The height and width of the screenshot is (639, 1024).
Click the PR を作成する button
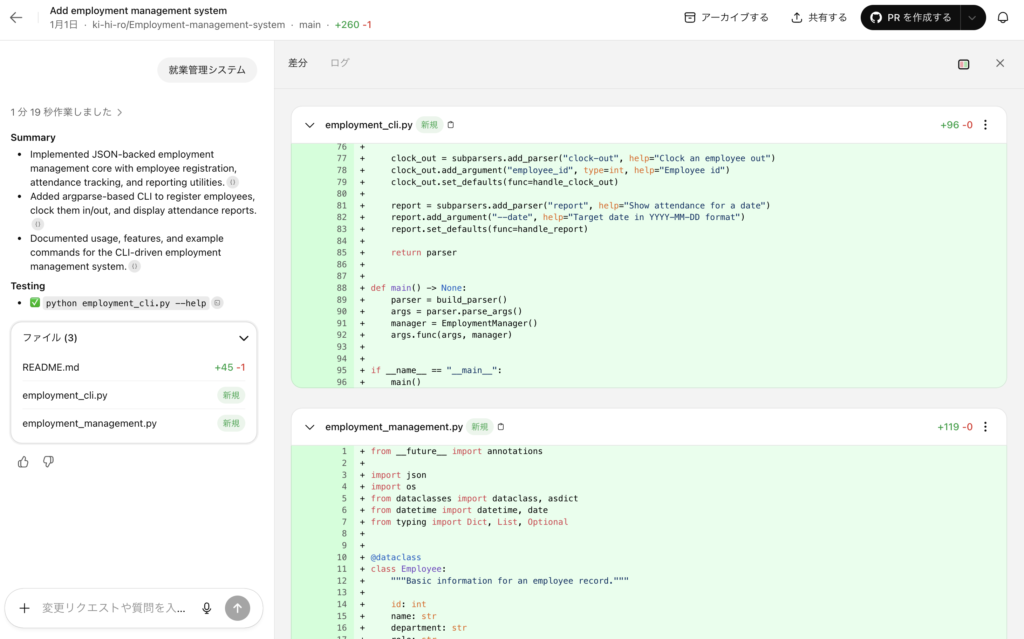(910, 18)
